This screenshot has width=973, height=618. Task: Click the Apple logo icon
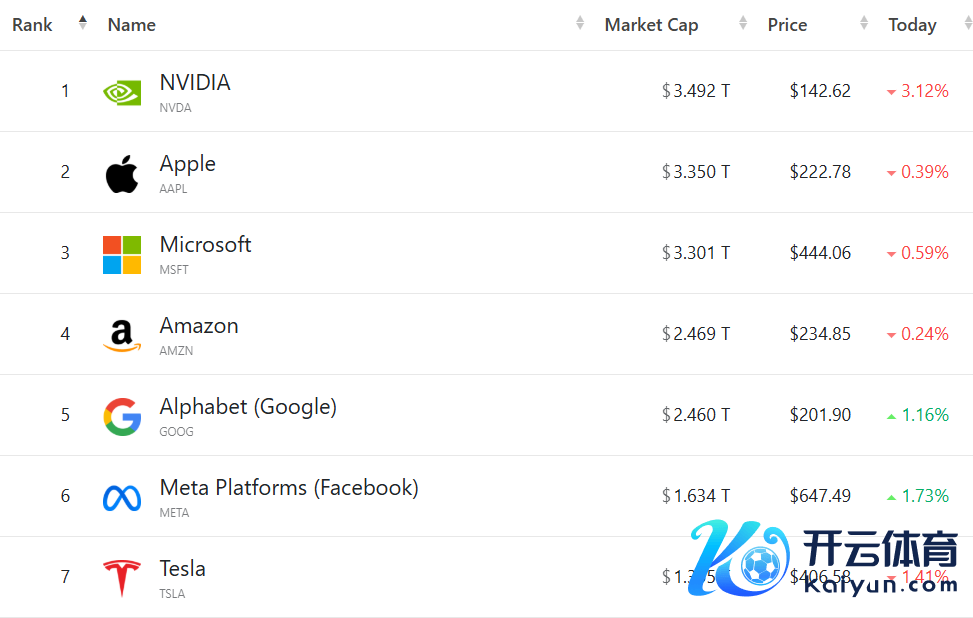point(122,173)
